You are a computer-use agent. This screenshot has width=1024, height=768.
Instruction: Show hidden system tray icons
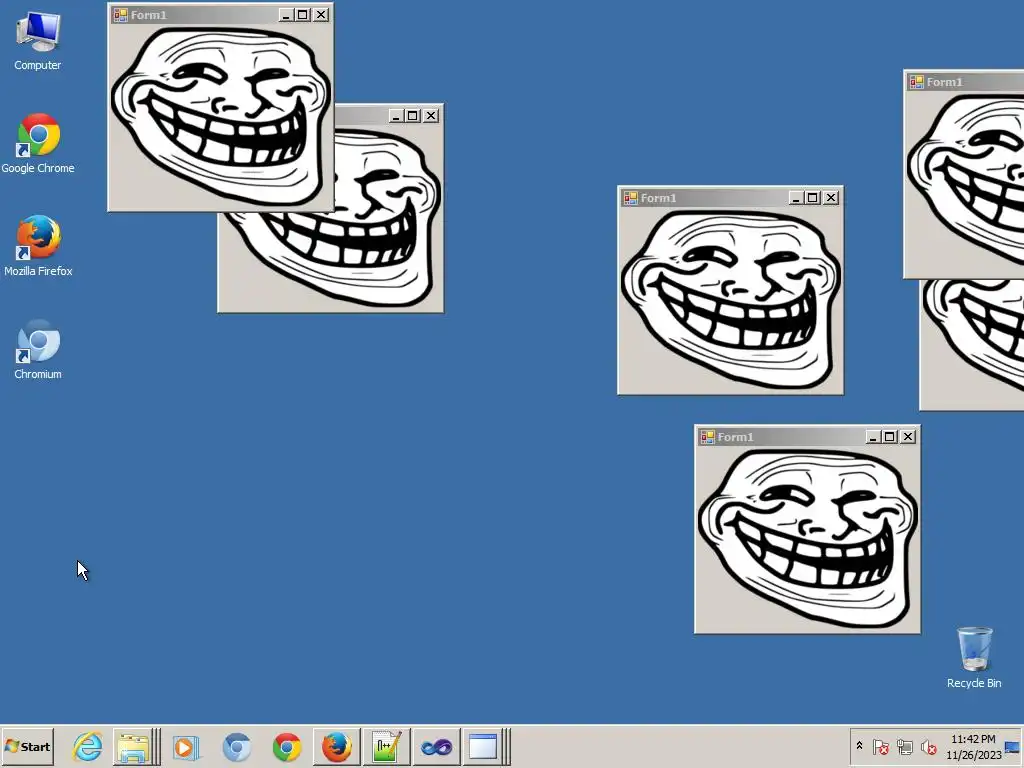click(859, 746)
